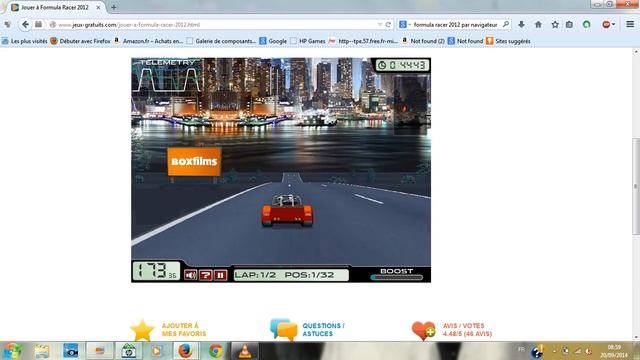Click the speedometer reading 173
This screenshot has height=360, width=640.
click(156, 271)
